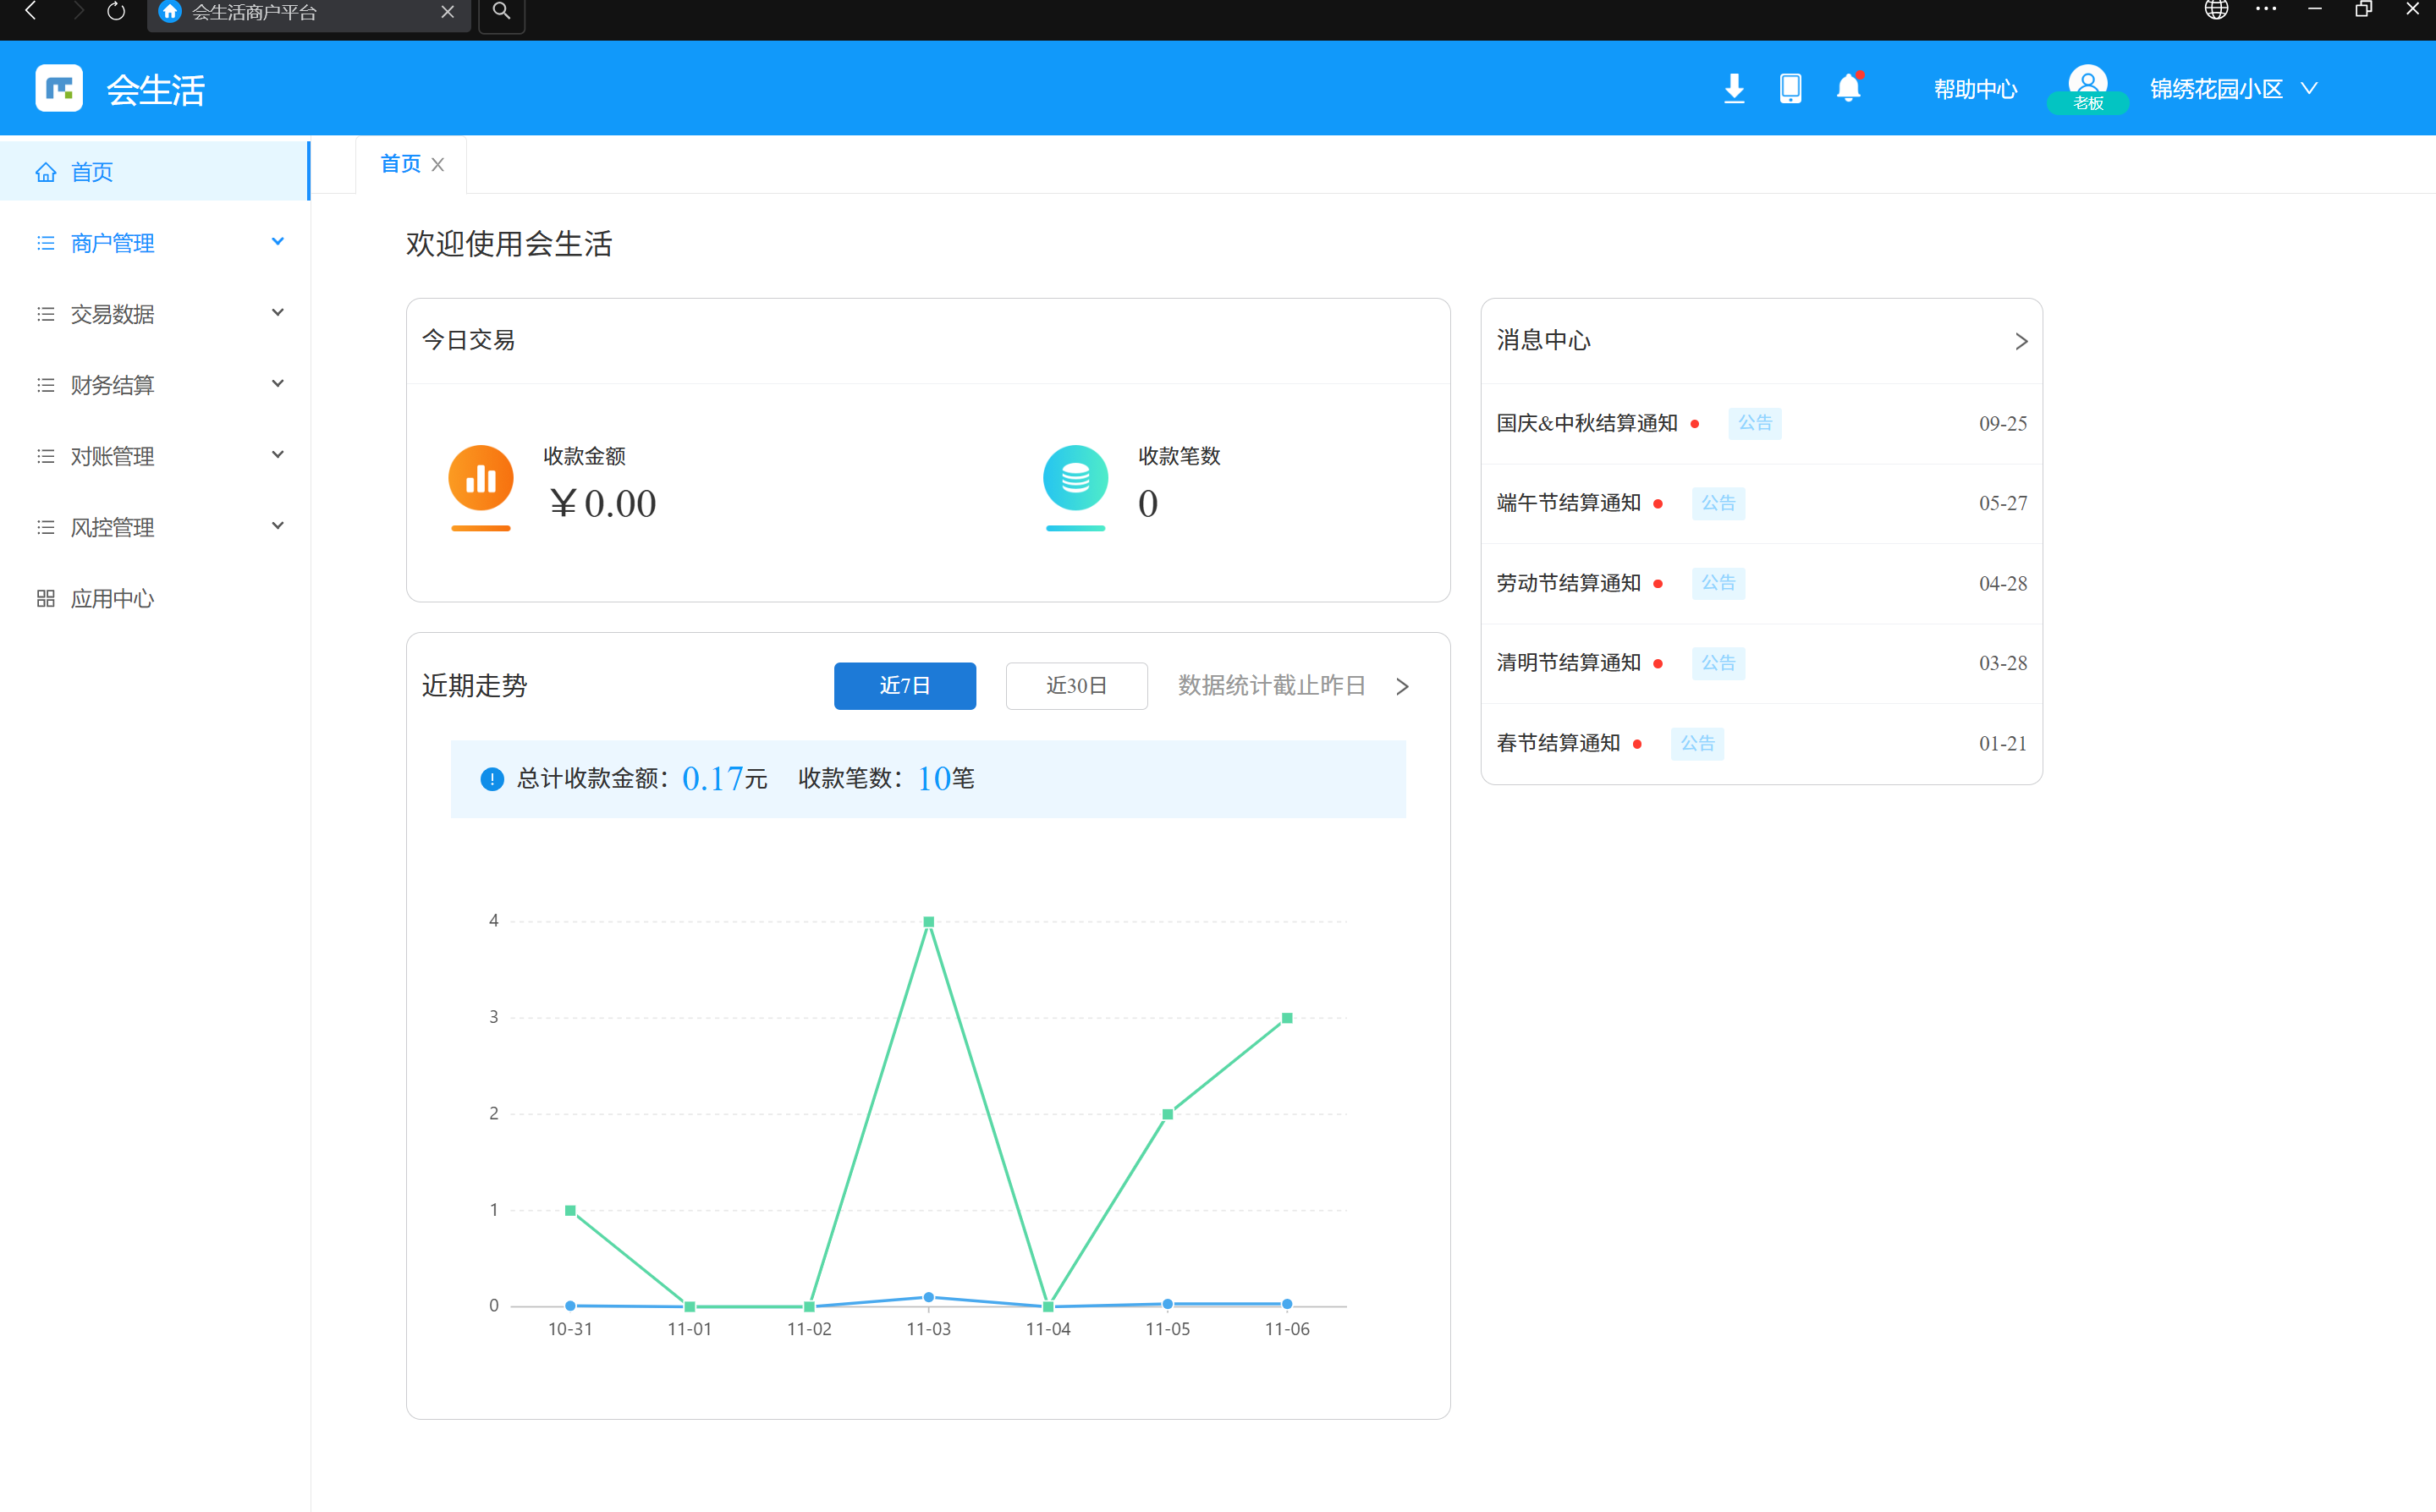
Task: Close the 首页 page tab
Action: pyautogui.click(x=438, y=165)
